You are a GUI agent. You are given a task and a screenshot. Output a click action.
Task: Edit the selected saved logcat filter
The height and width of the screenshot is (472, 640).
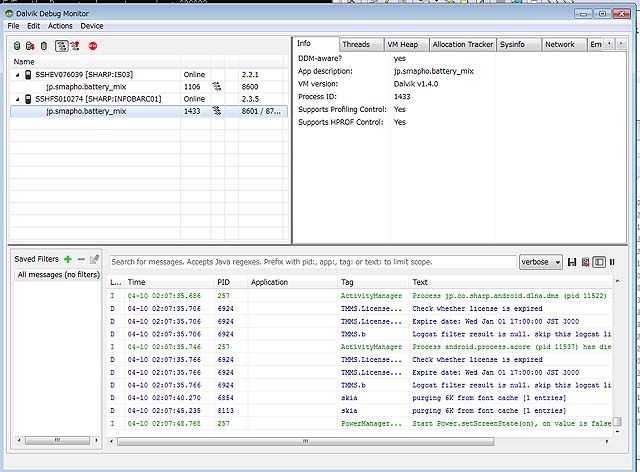click(94, 259)
